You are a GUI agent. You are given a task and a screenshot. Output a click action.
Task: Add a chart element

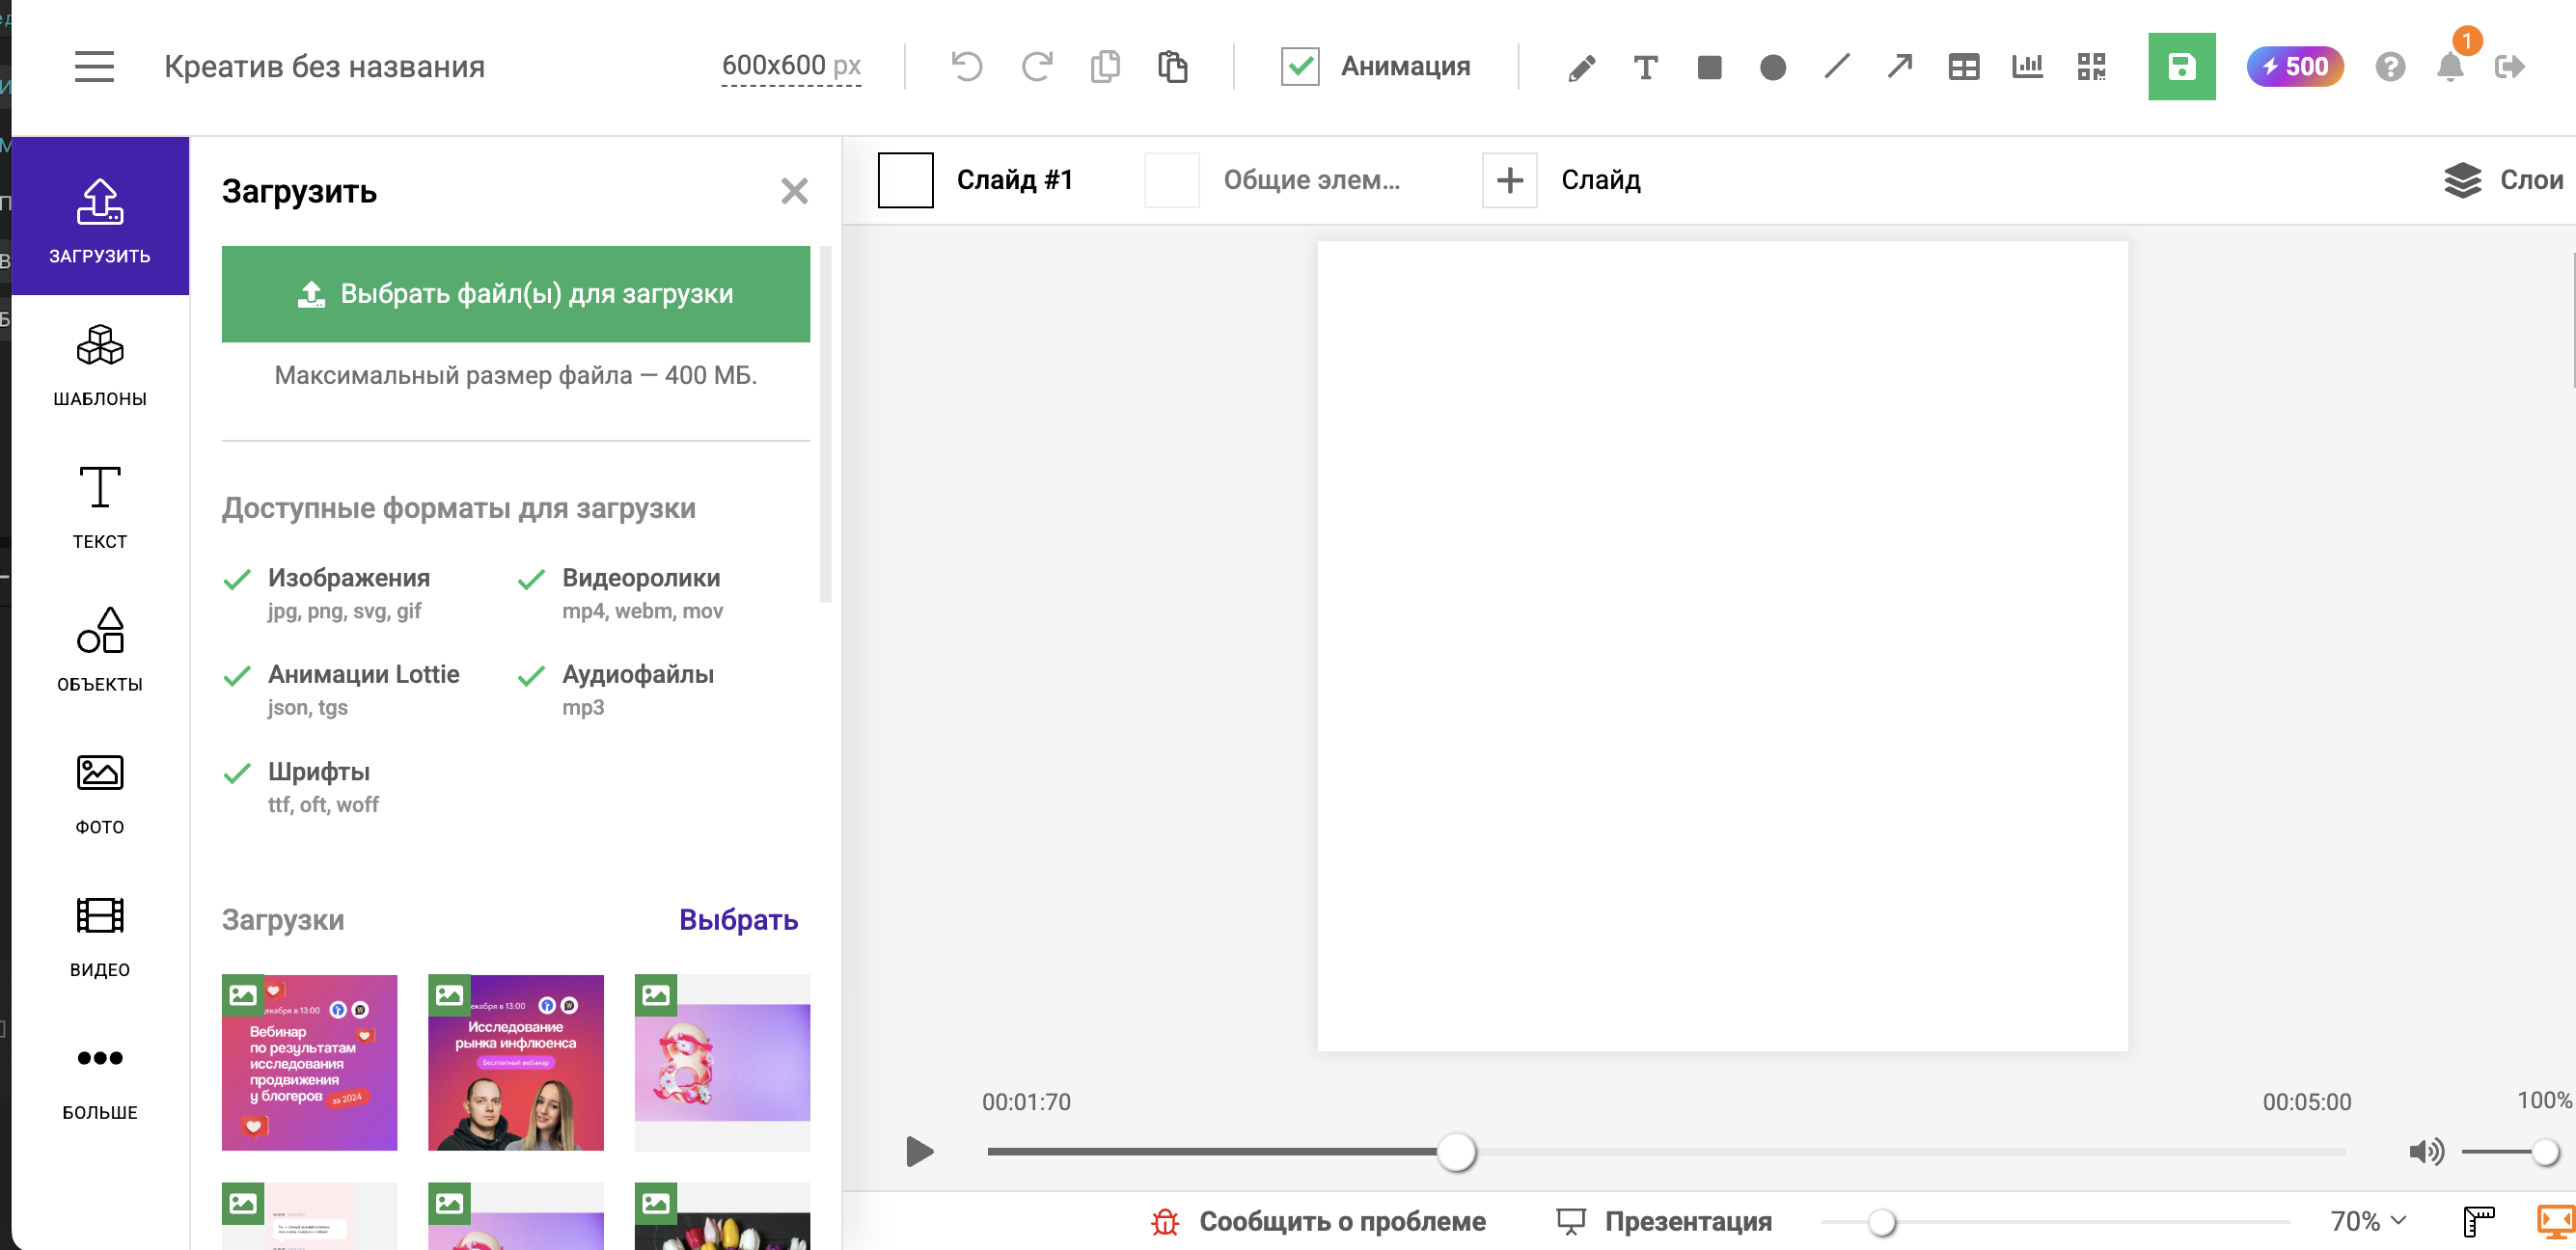2027,67
